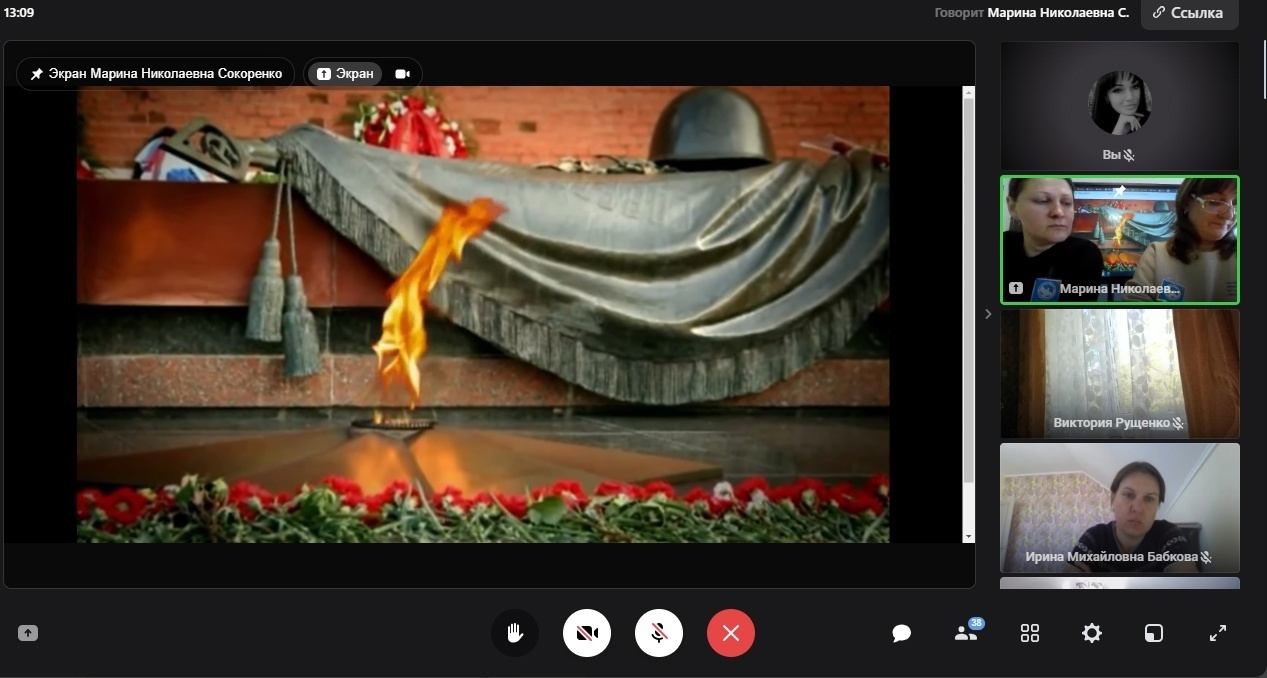
Task: Collapse participants sidebar with the chevron
Action: 988,314
